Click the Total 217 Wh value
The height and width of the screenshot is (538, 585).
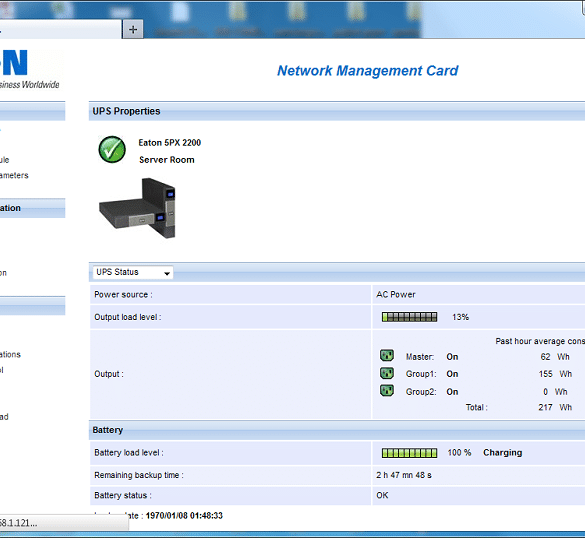pos(555,407)
